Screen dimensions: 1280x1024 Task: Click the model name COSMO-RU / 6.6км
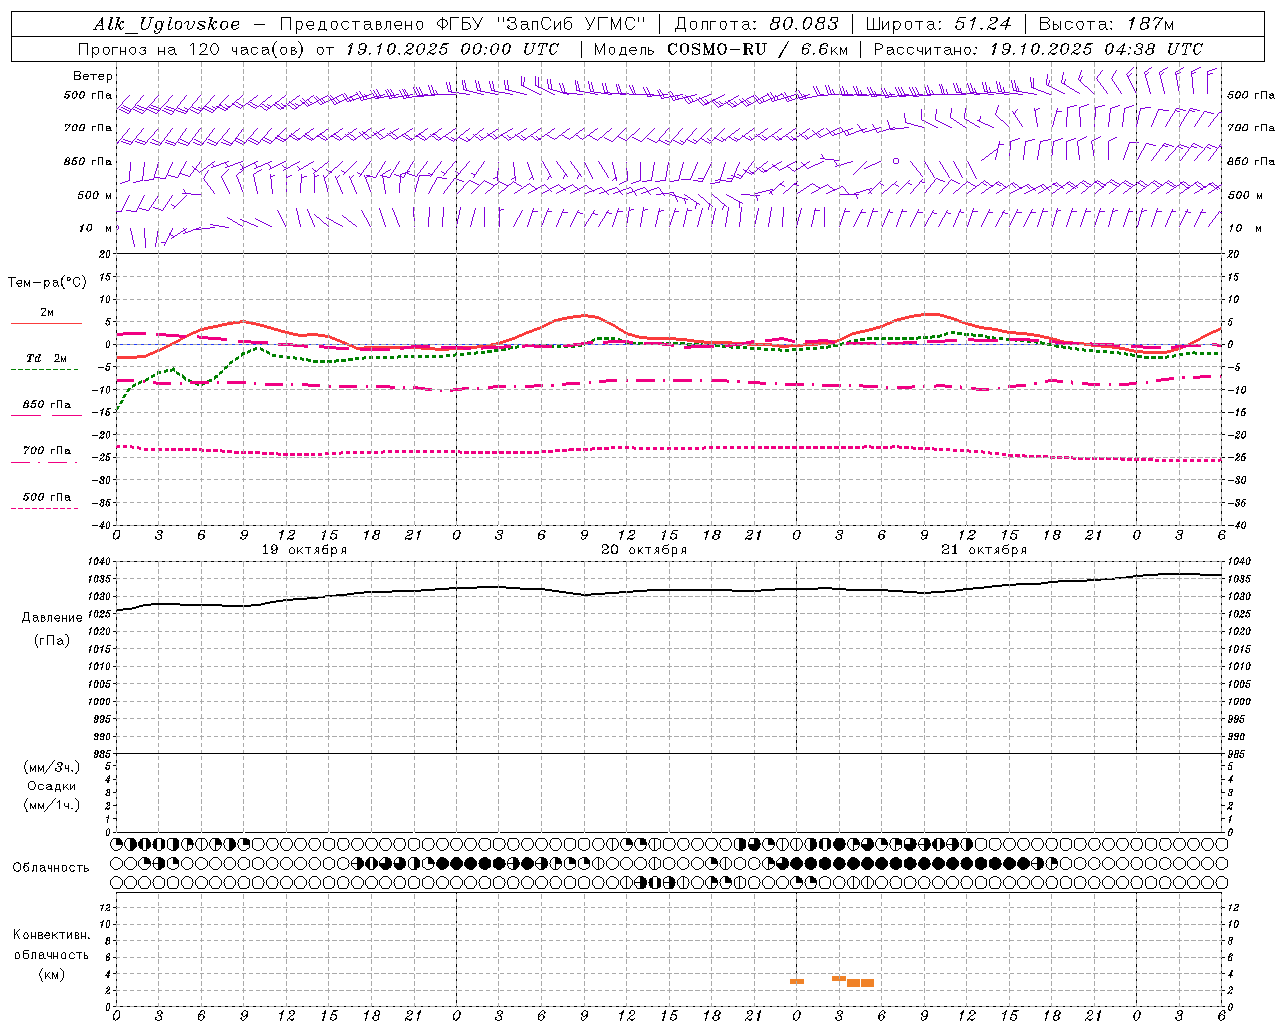pyautogui.click(x=758, y=49)
